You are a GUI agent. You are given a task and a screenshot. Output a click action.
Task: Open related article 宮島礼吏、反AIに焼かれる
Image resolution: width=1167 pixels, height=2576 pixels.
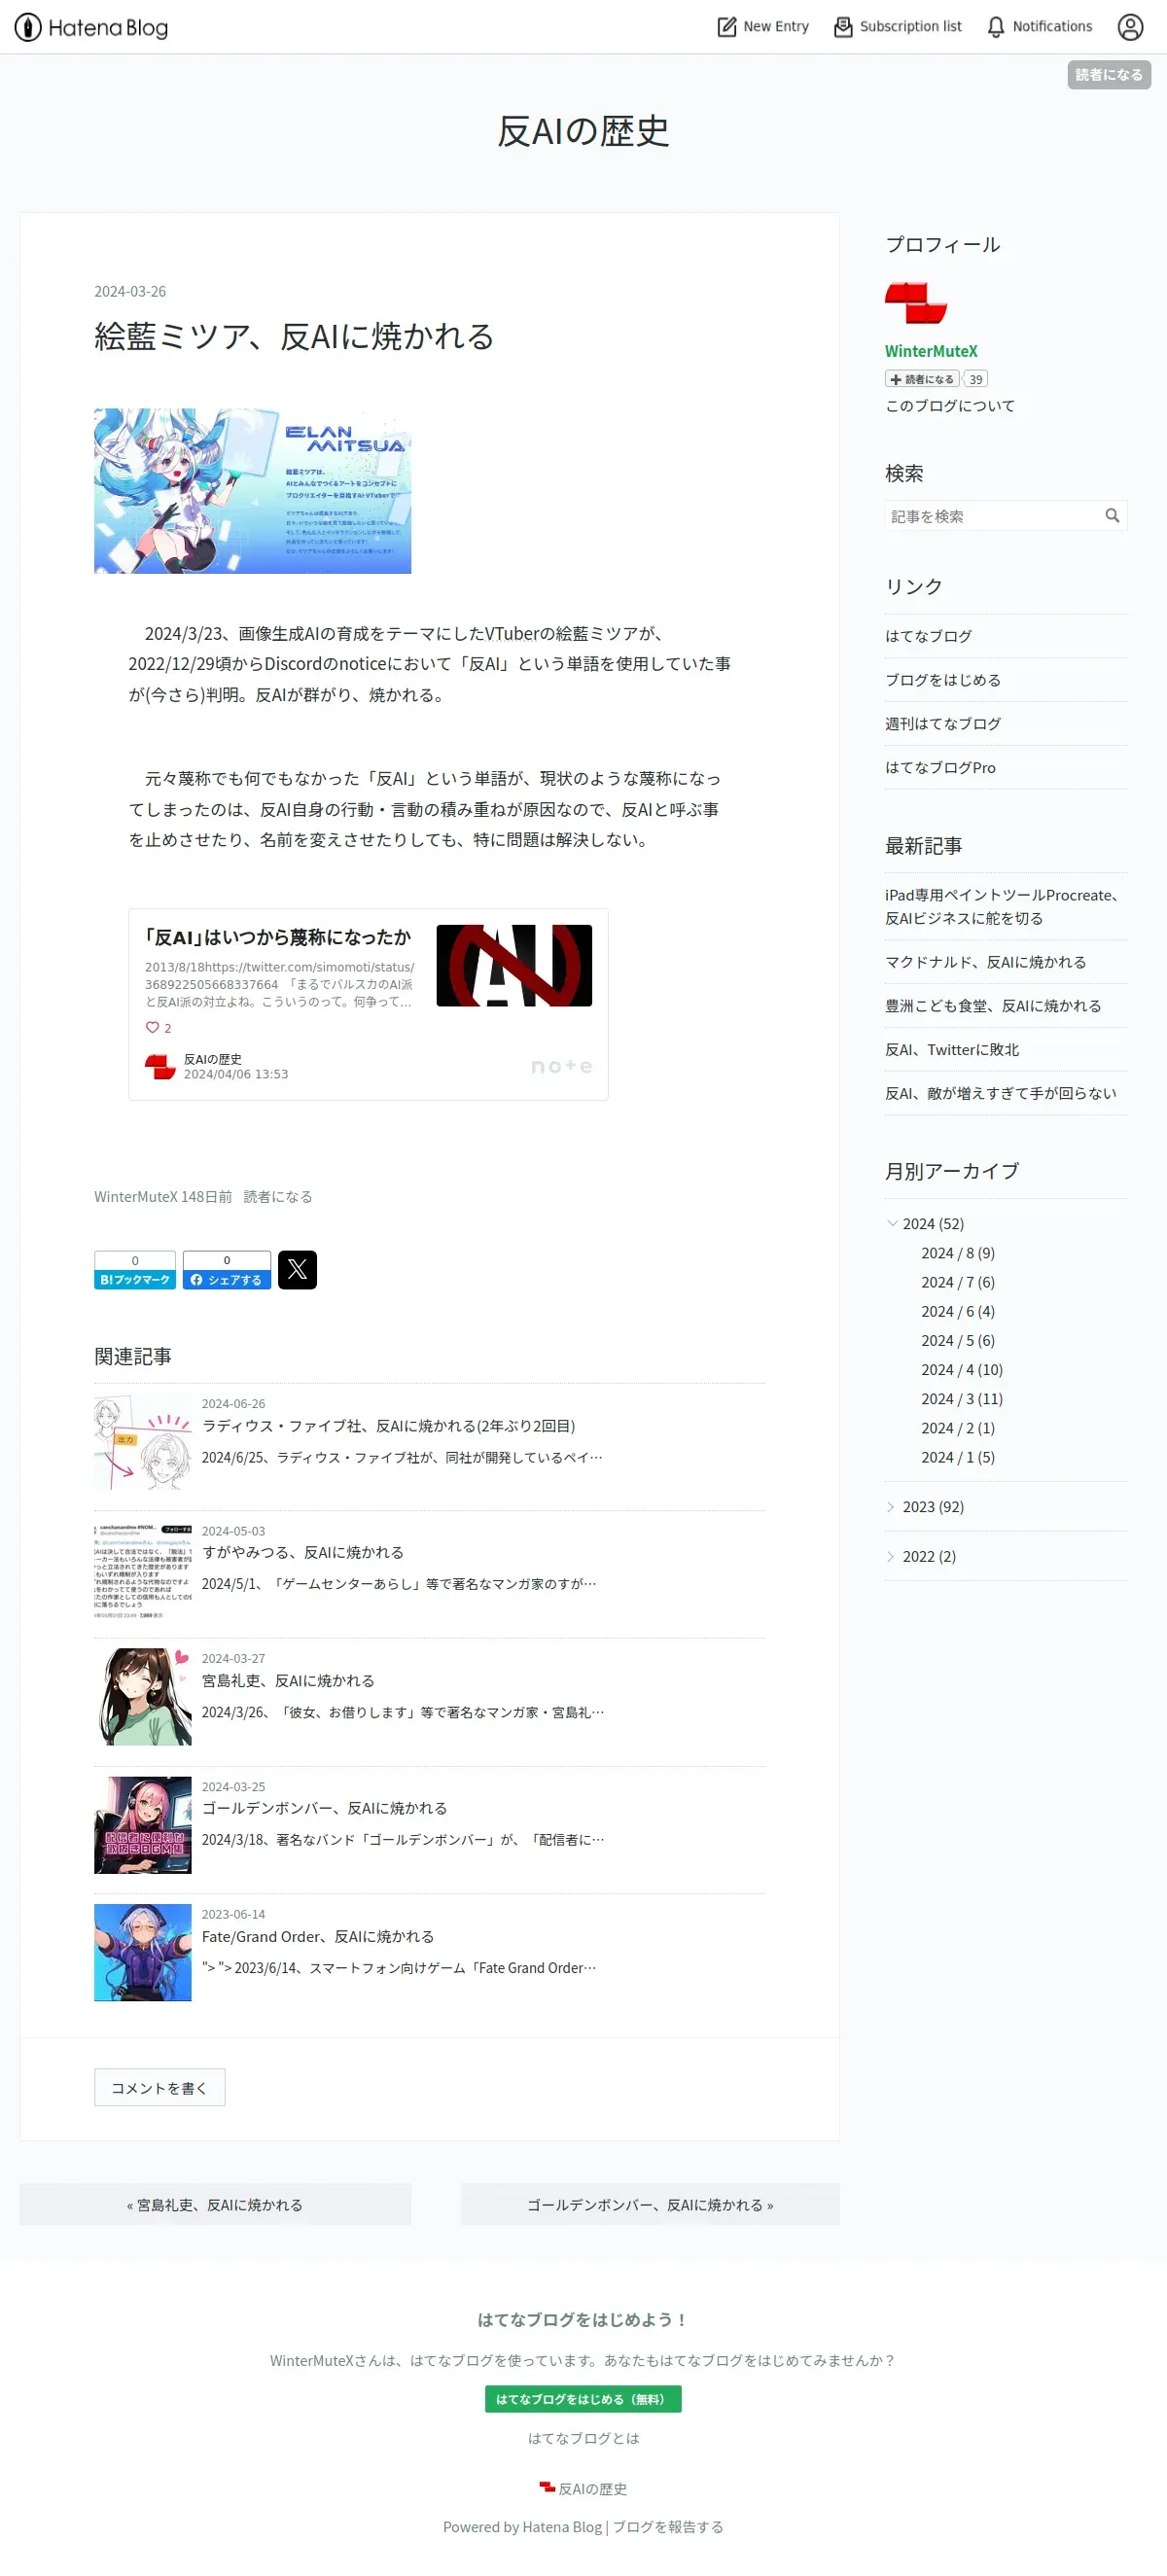click(x=288, y=1681)
